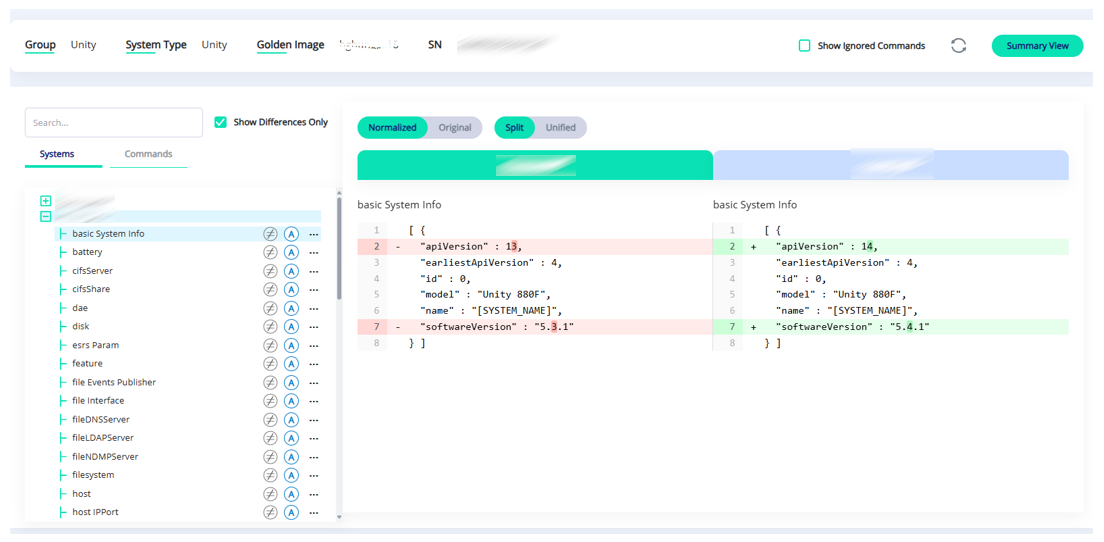Select the fileDNSServer tree item

pyautogui.click(x=101, y=420)
